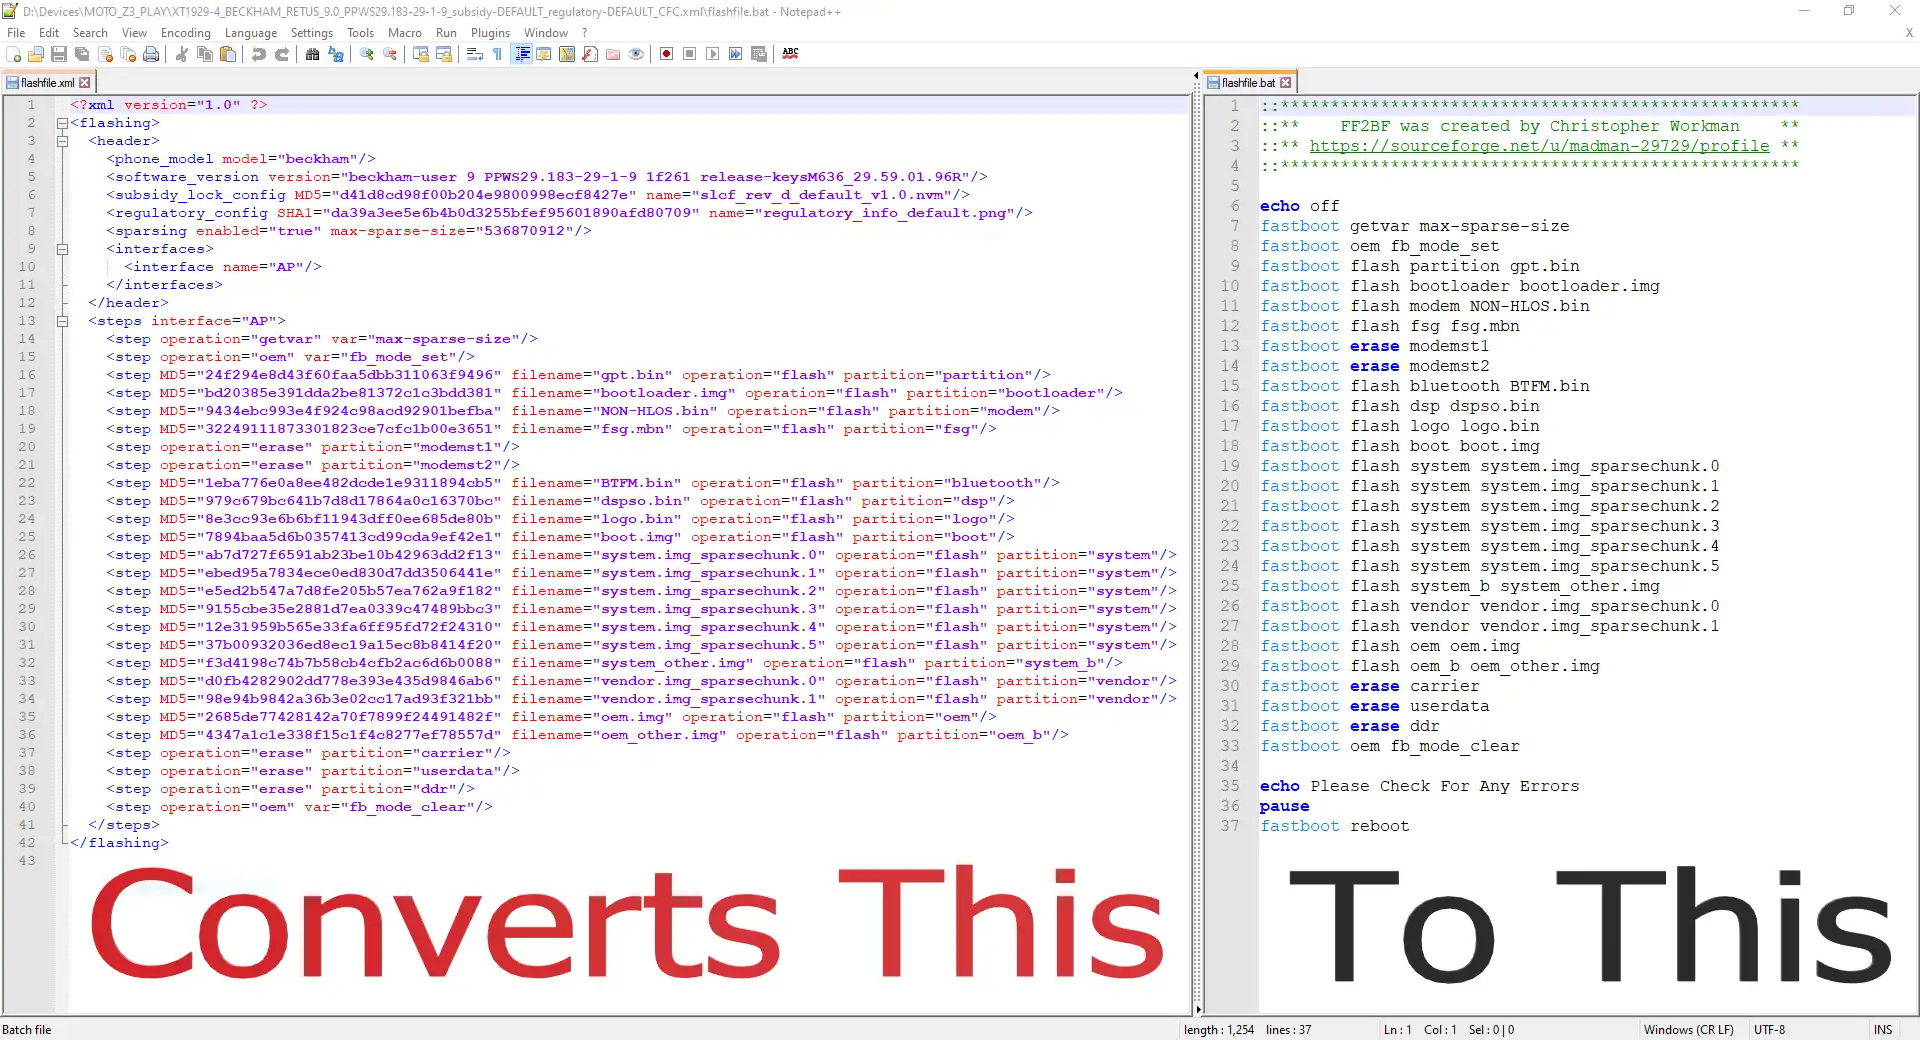Screen dimensions: 1920x1040
Task: Click the Open file toolbar icon
Action: (36, 54)
